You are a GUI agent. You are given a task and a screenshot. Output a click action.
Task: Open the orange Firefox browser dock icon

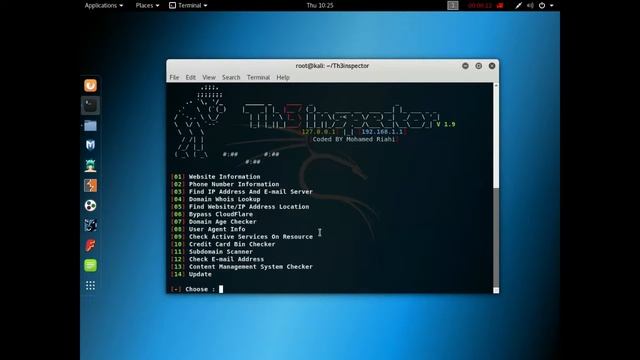[90, 85]
